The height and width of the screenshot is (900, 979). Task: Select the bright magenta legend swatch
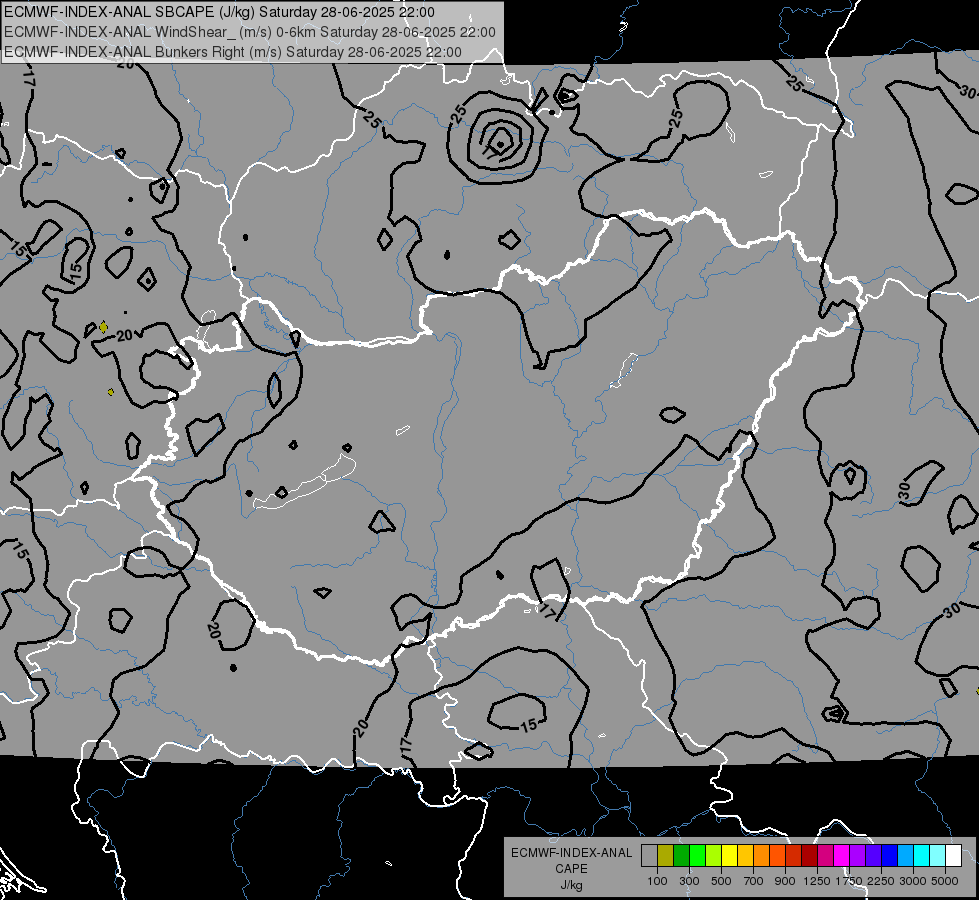(842, 855)
